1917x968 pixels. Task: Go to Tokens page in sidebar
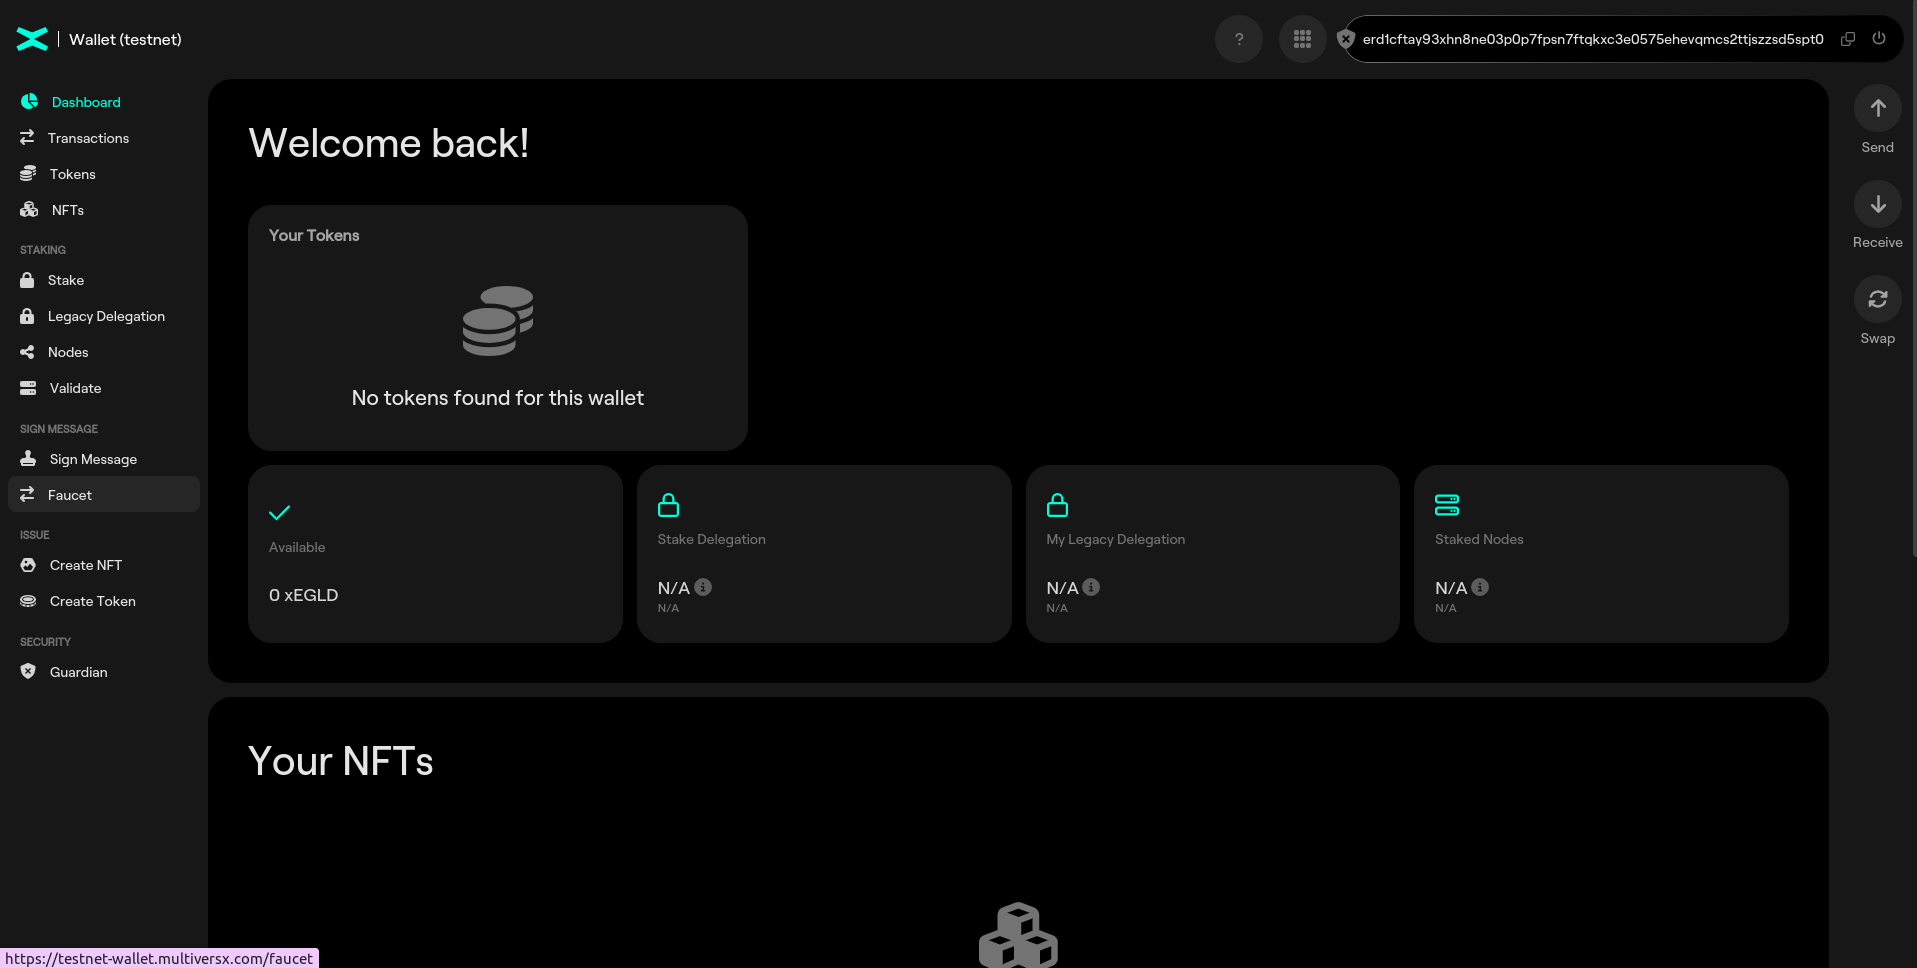click(x=72, y=174)
